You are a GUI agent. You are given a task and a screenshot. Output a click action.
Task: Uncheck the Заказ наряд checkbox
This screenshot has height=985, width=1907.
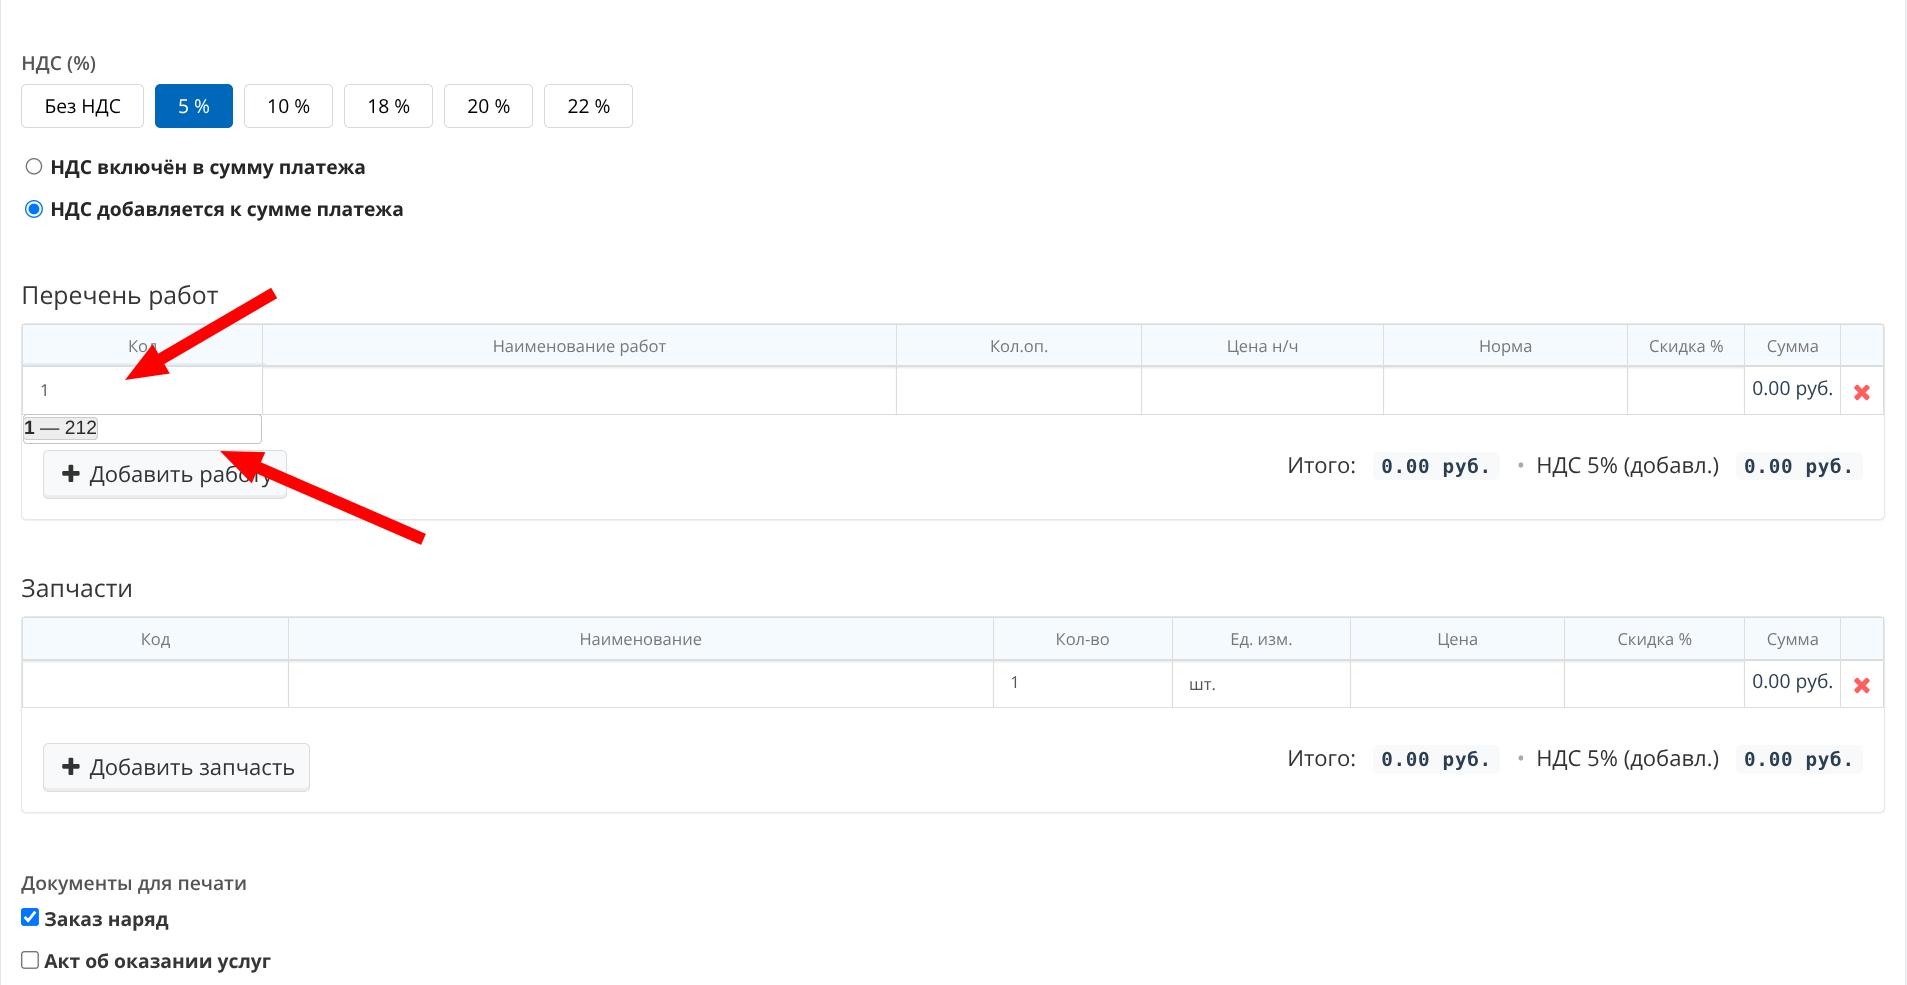[30, 918]
